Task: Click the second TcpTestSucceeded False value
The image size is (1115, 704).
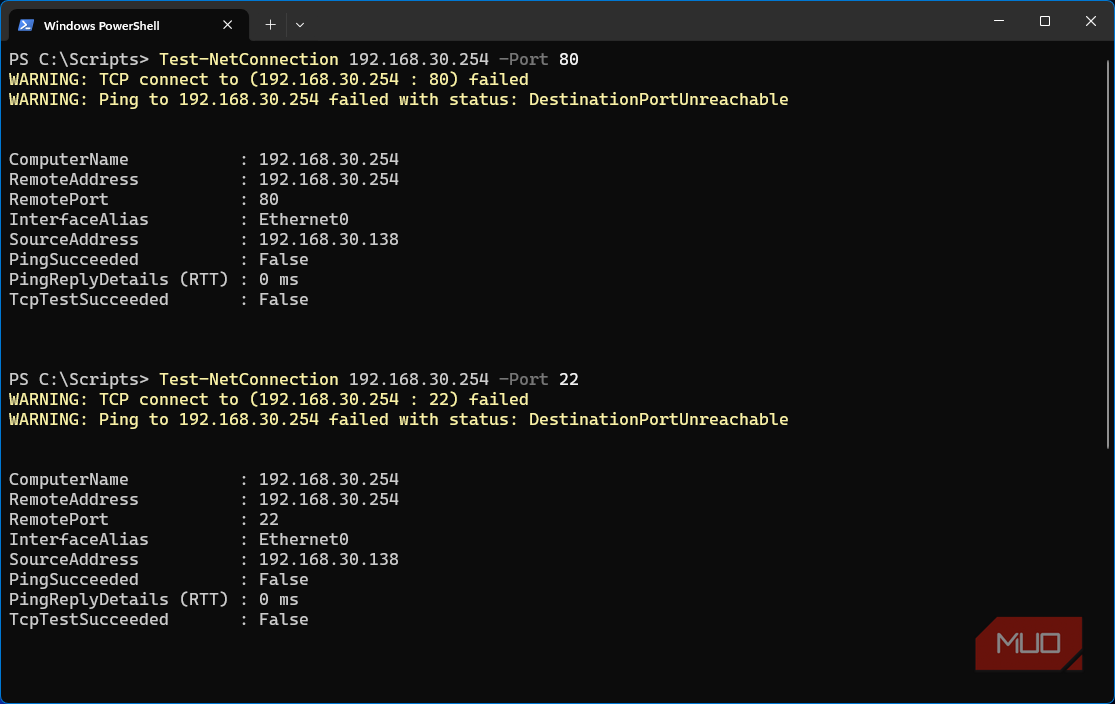Action: click(284, 619)
